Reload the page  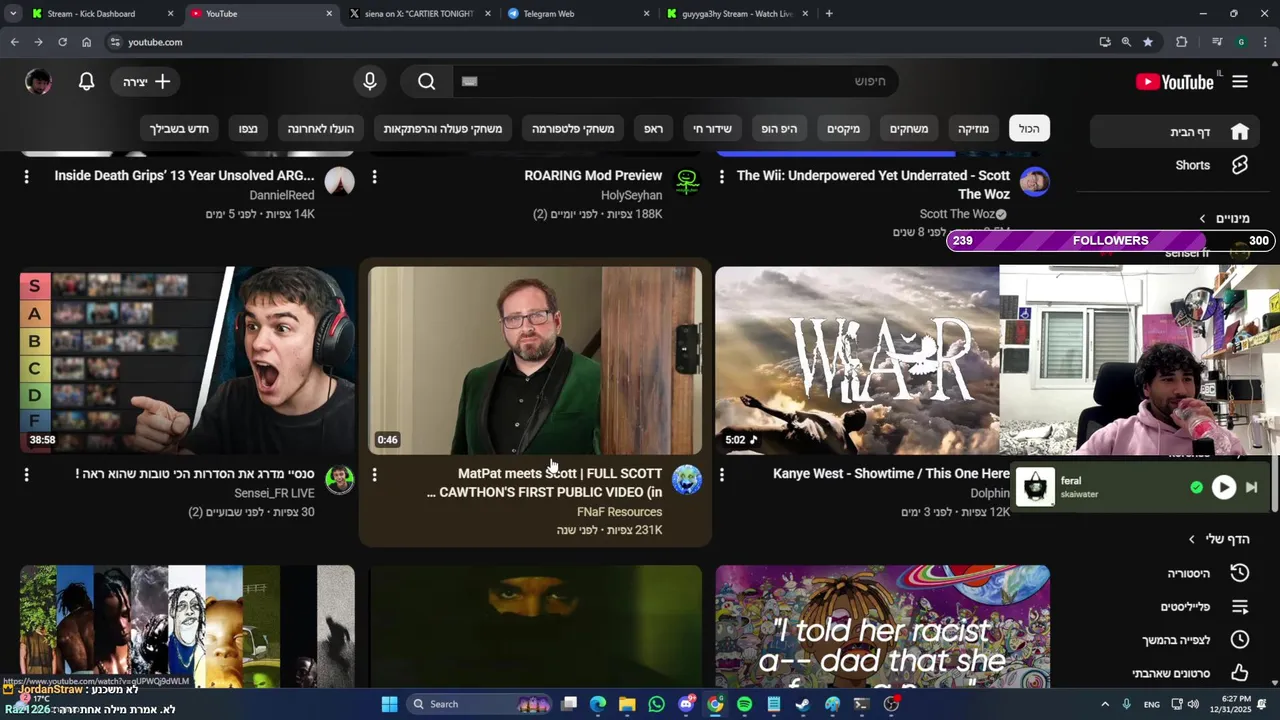[x=62, y=42]
